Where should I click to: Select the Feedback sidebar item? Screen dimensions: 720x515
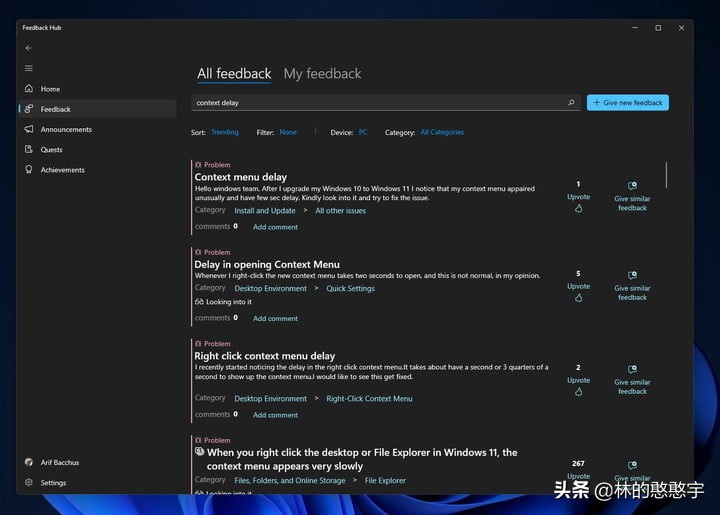[x=97, y=109]
